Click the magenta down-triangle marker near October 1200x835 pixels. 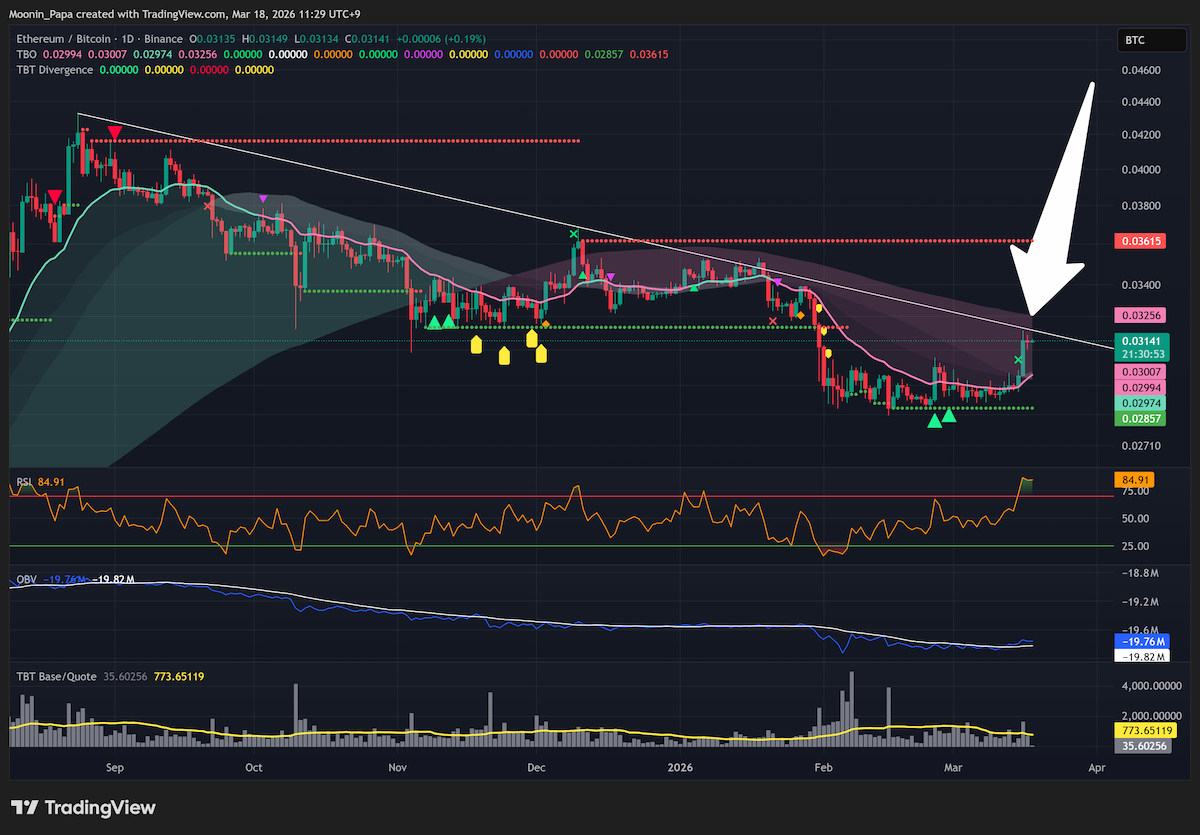(x=262, y=198)
